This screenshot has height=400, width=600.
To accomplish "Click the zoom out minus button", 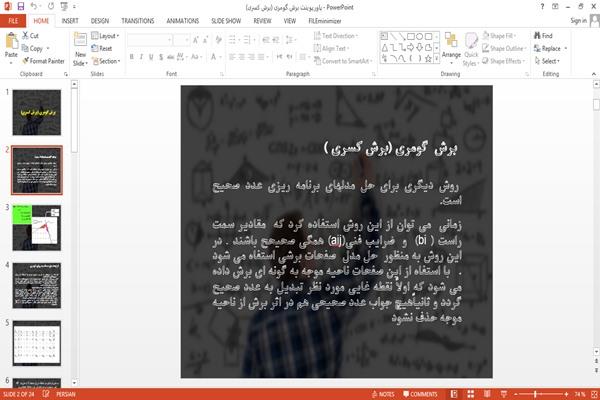I will tap(516, 394).
